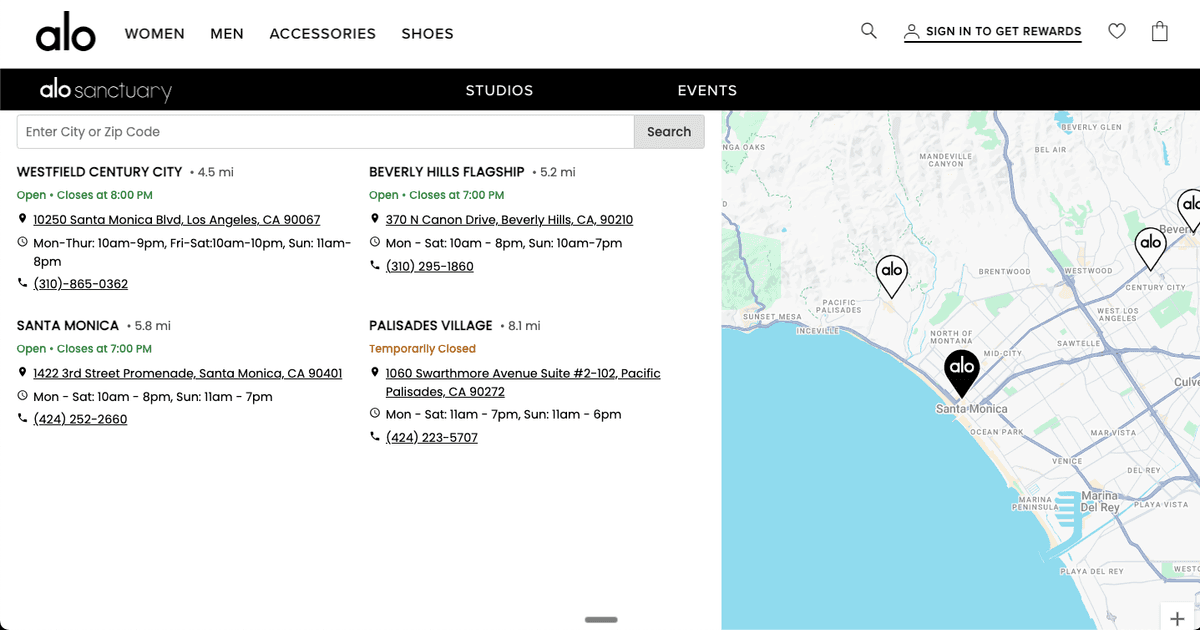
Task: Click phone icon beside (310)-865-0362
Action: tap(23, 284)
